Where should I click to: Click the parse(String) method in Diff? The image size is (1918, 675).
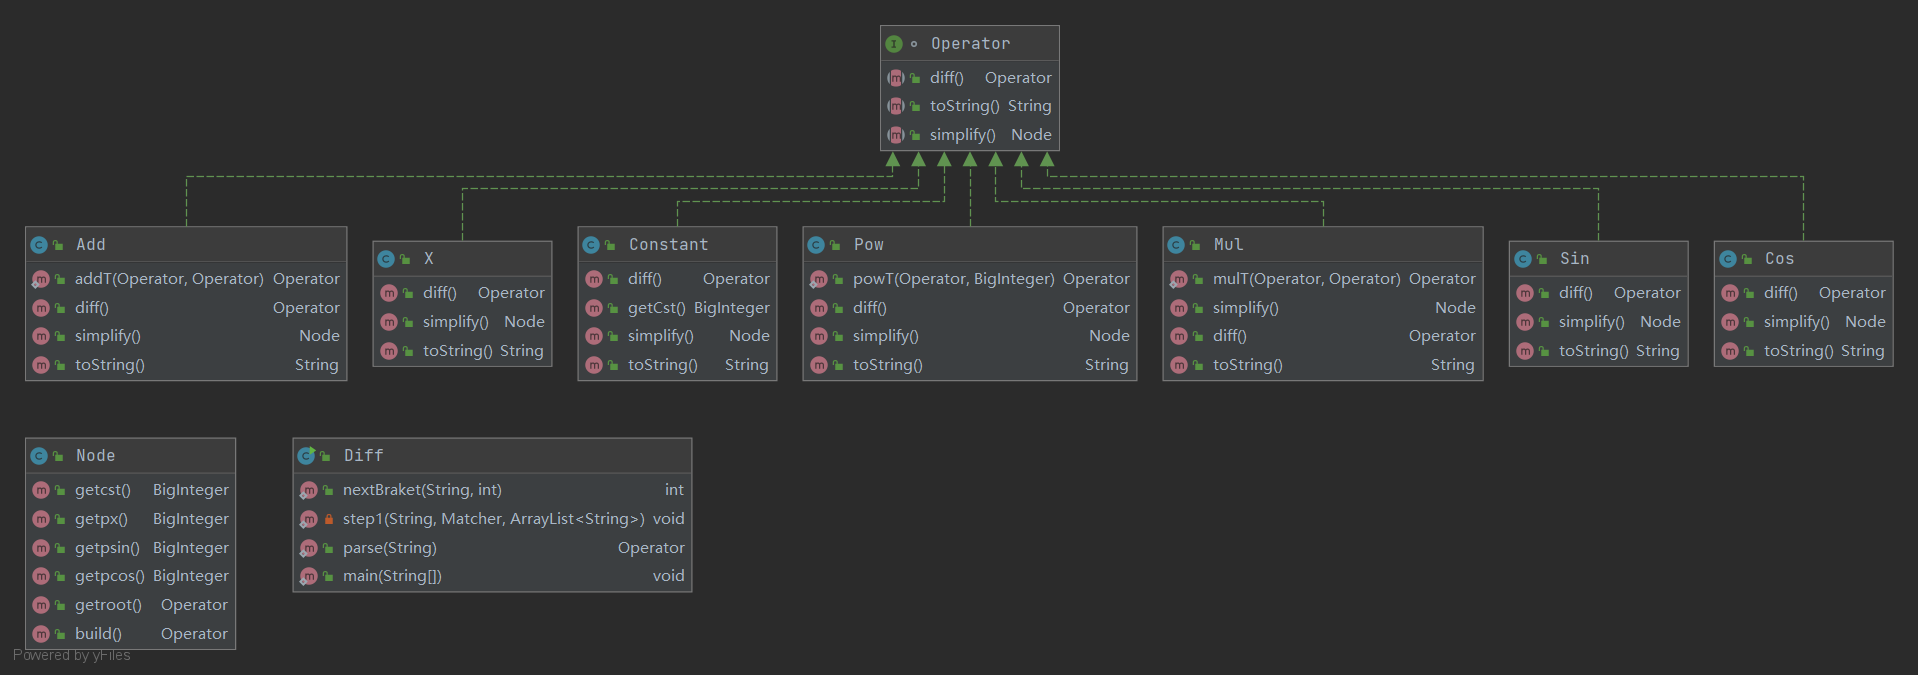[x=390, y=548]
